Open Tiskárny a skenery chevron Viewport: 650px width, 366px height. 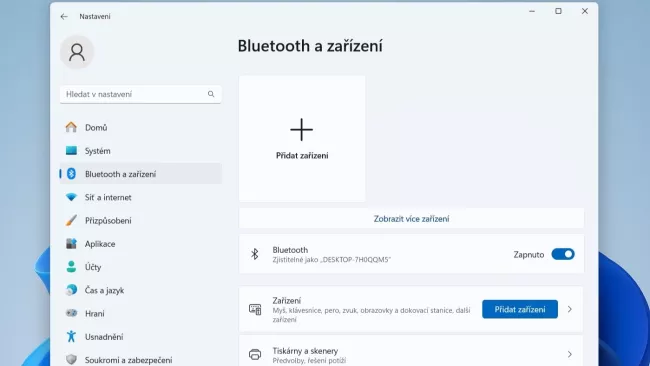click(x=570, y=354)
